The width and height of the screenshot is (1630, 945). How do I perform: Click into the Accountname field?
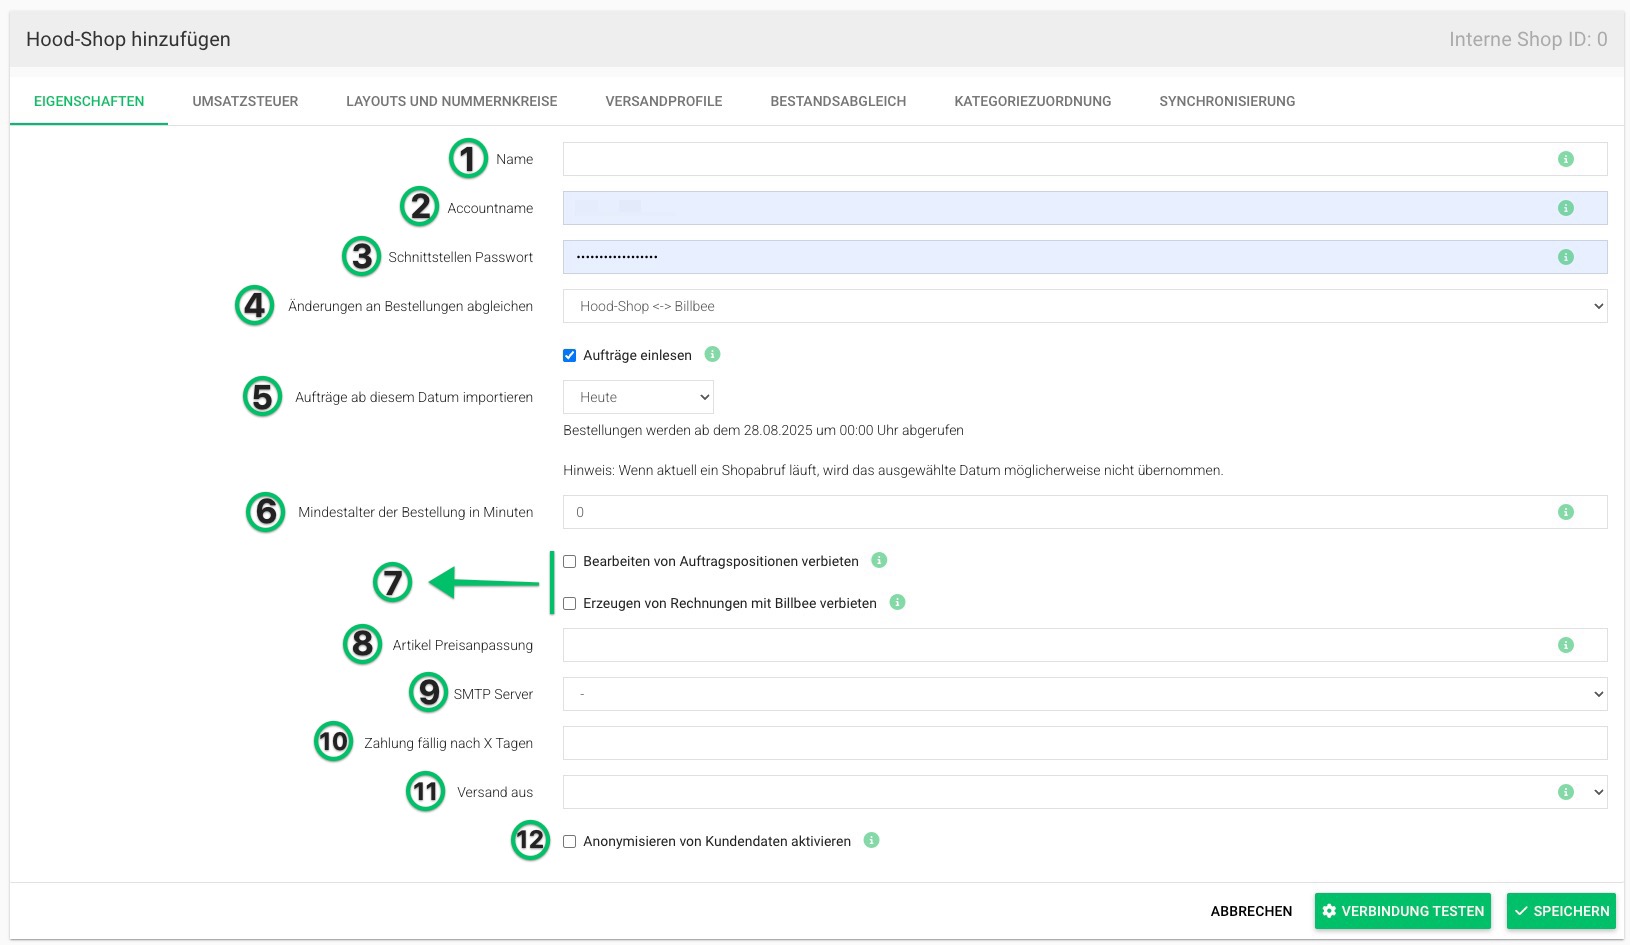click(1085, 208)
